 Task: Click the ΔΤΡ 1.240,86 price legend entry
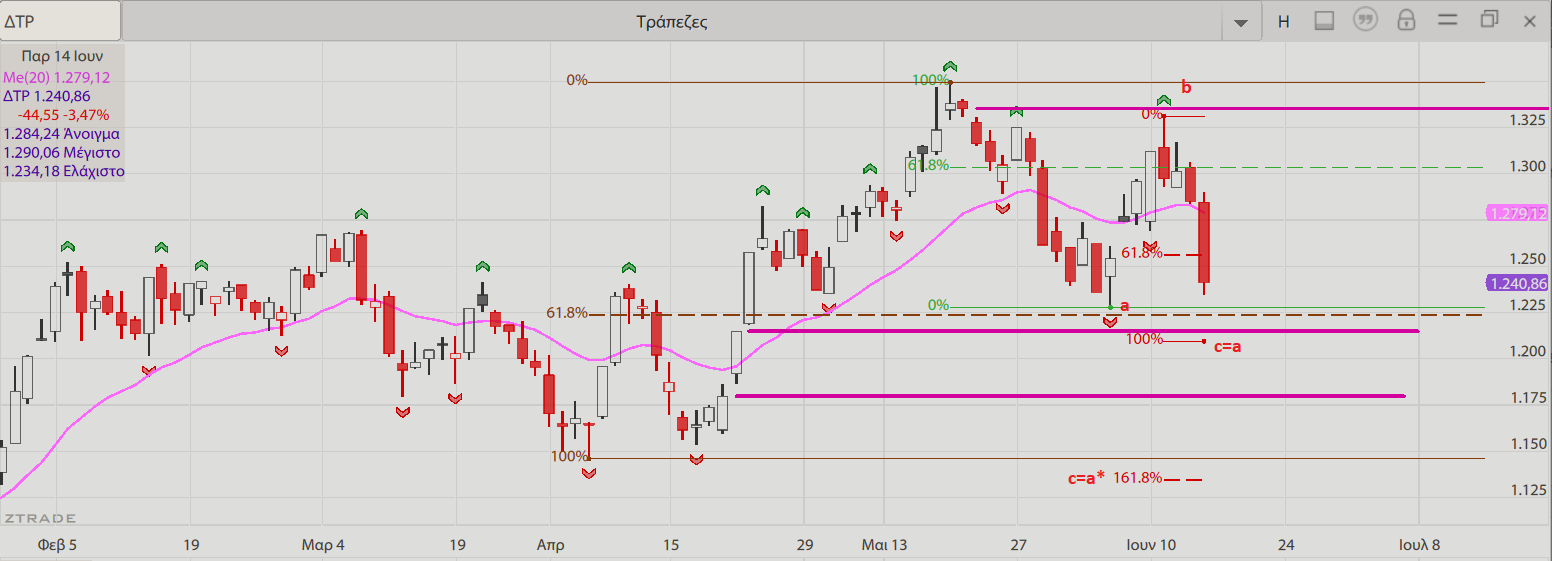click(47, 96)
